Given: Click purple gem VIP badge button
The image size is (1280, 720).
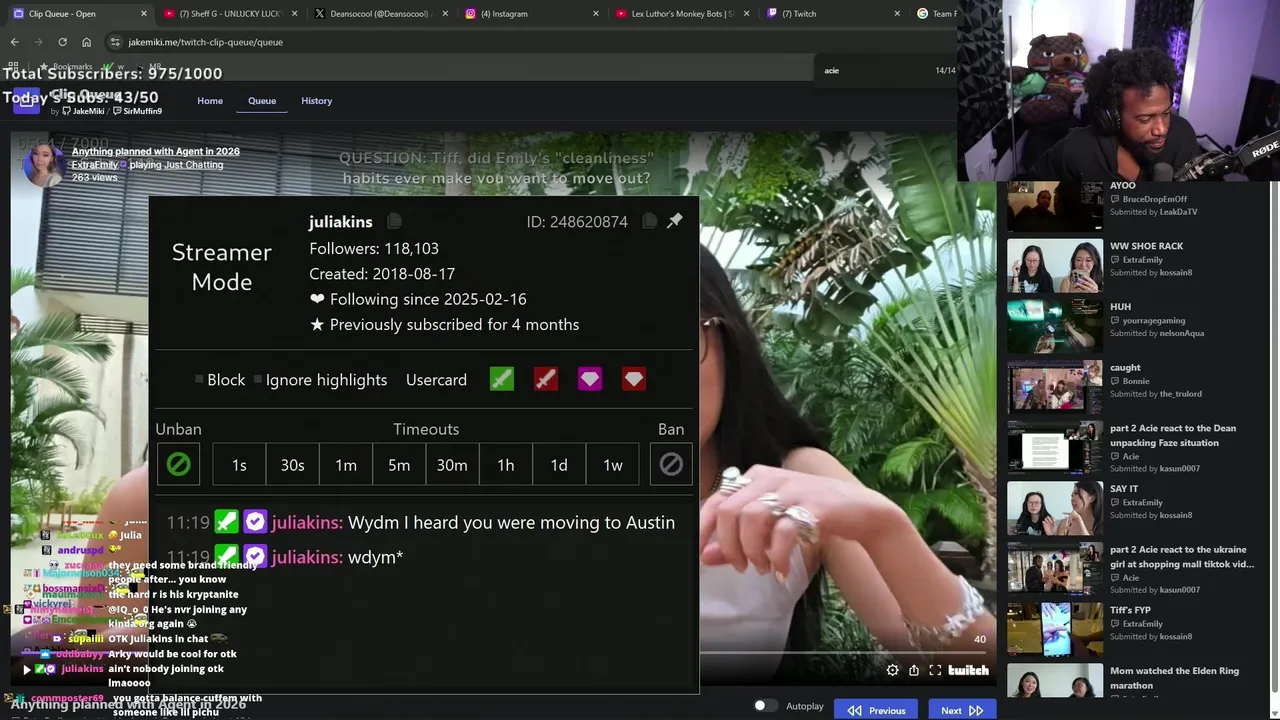Looking at the screenshot, I should tap(590, 379).
